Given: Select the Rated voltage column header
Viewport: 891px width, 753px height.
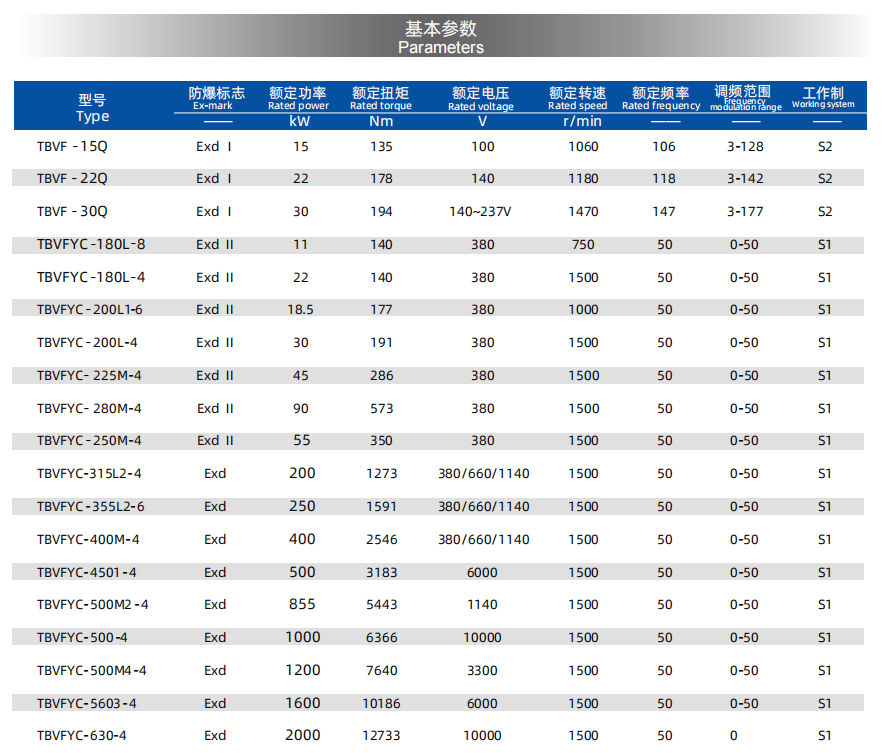Looking at the screenshot, I should [481, 98].
